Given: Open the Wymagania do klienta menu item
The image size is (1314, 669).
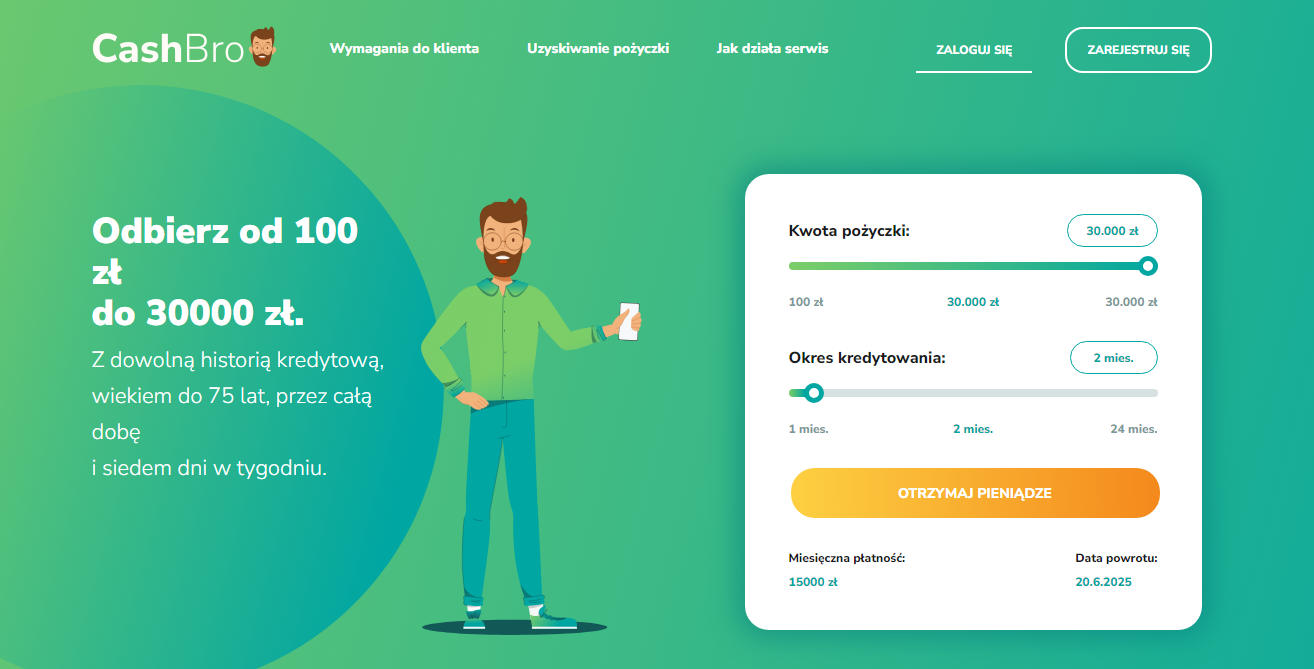Looking at the screenshot, I should (x=404, y=48).
